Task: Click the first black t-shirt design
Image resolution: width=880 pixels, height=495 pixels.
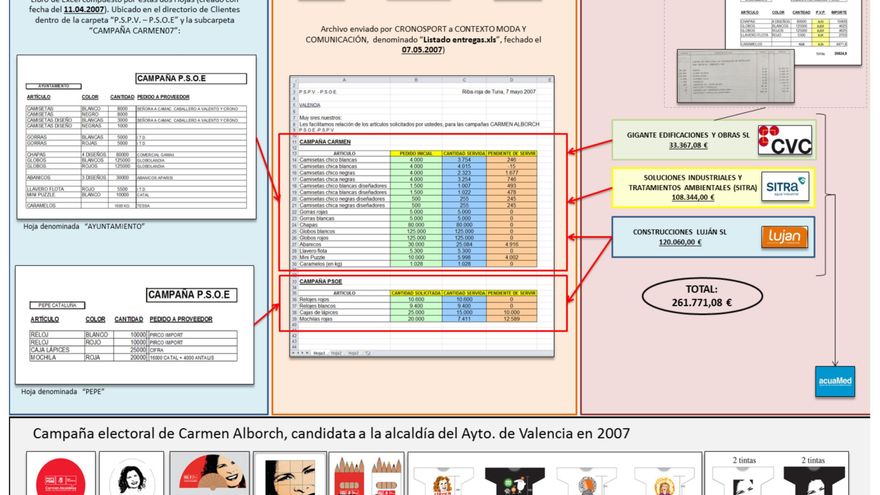Action: tap(515, 482)
